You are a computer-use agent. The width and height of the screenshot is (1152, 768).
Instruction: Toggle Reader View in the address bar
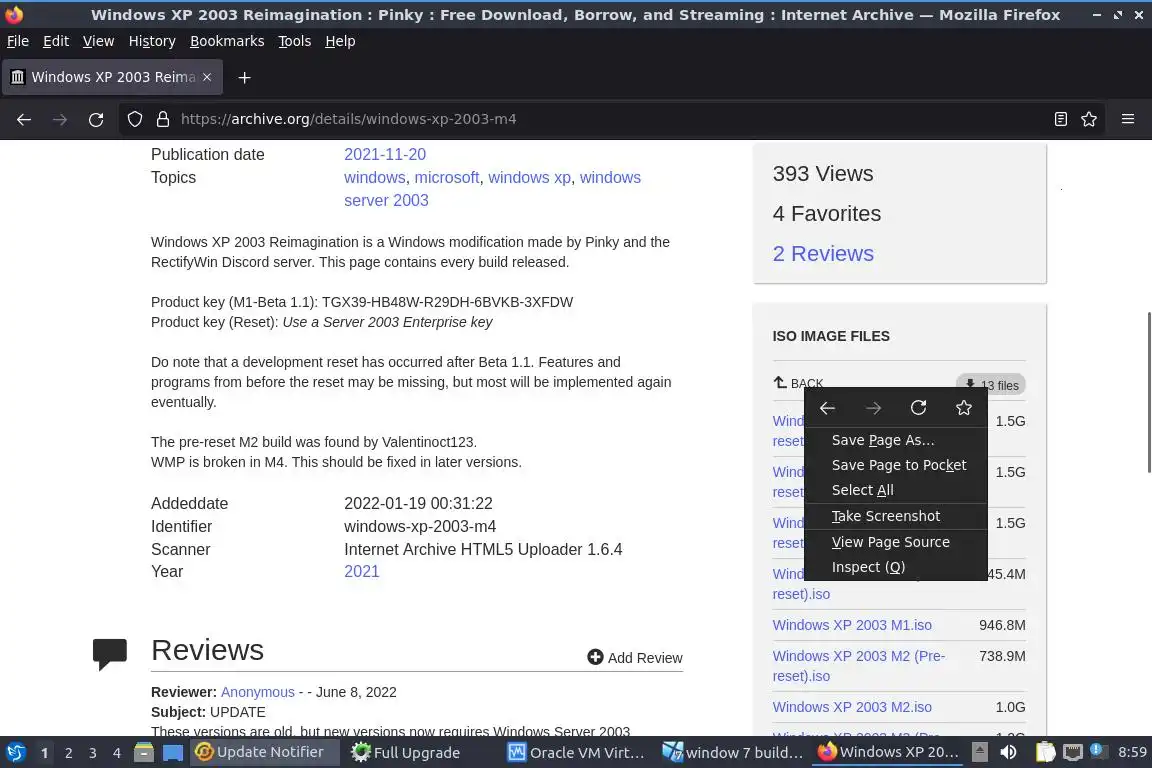pyautogui.click(x=1060, y=119)
